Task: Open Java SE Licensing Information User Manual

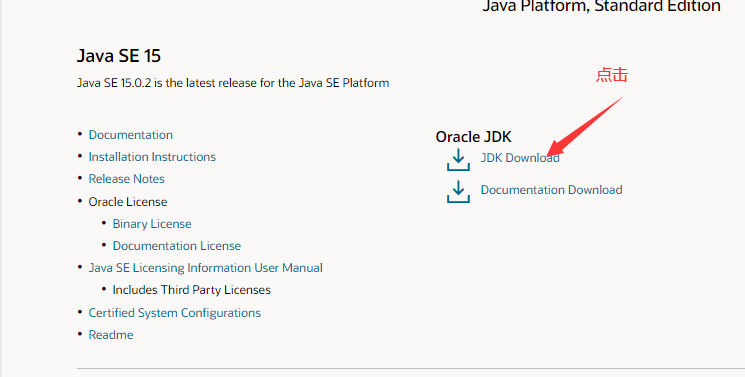Action: click(206, 268)
